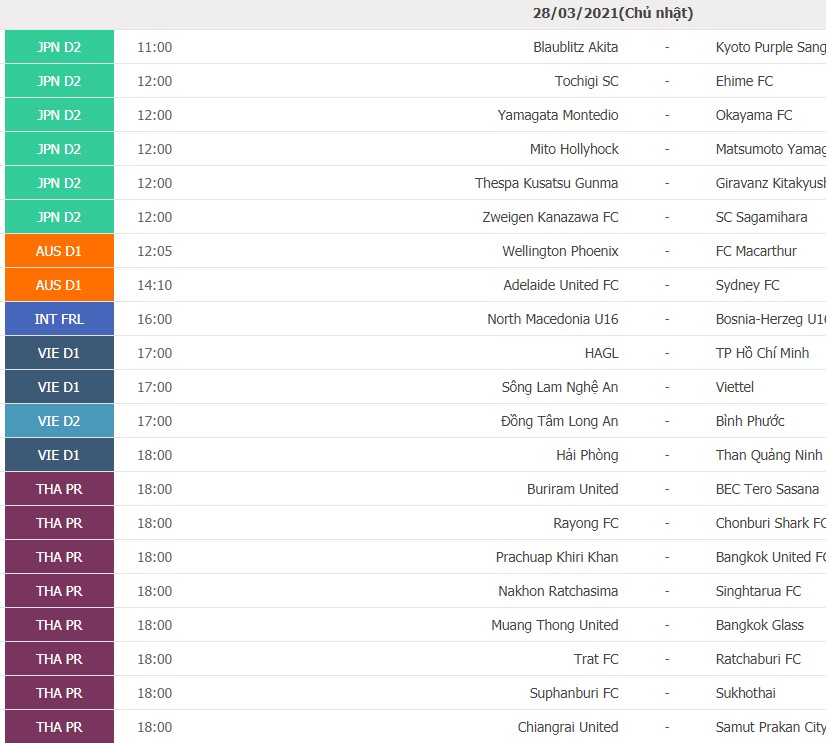The width and height of the screenshot is (829, 743).
Task: Select Hải Phòng team name
Action: tap(587, 455)
